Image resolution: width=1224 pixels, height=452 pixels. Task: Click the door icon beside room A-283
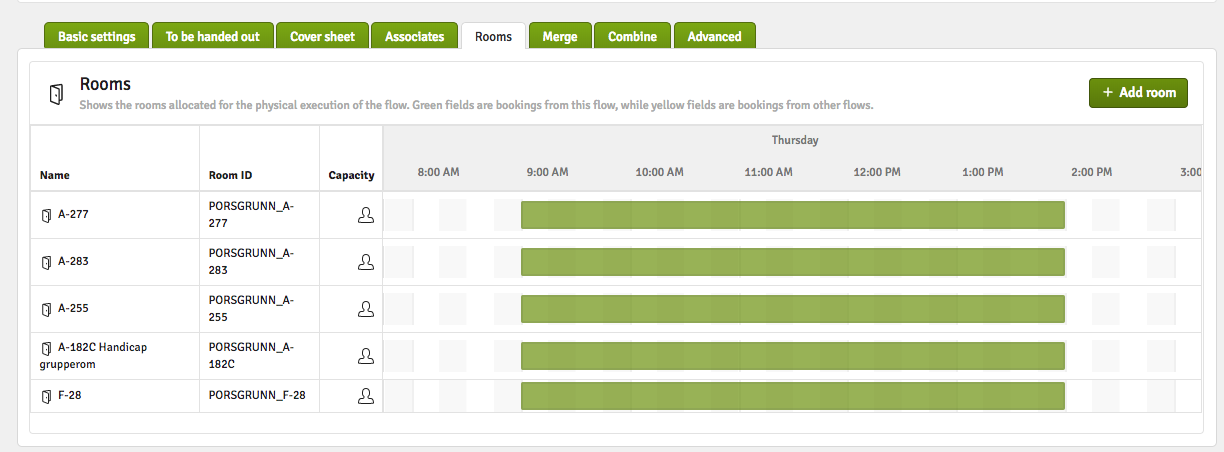tap(46, 262)
